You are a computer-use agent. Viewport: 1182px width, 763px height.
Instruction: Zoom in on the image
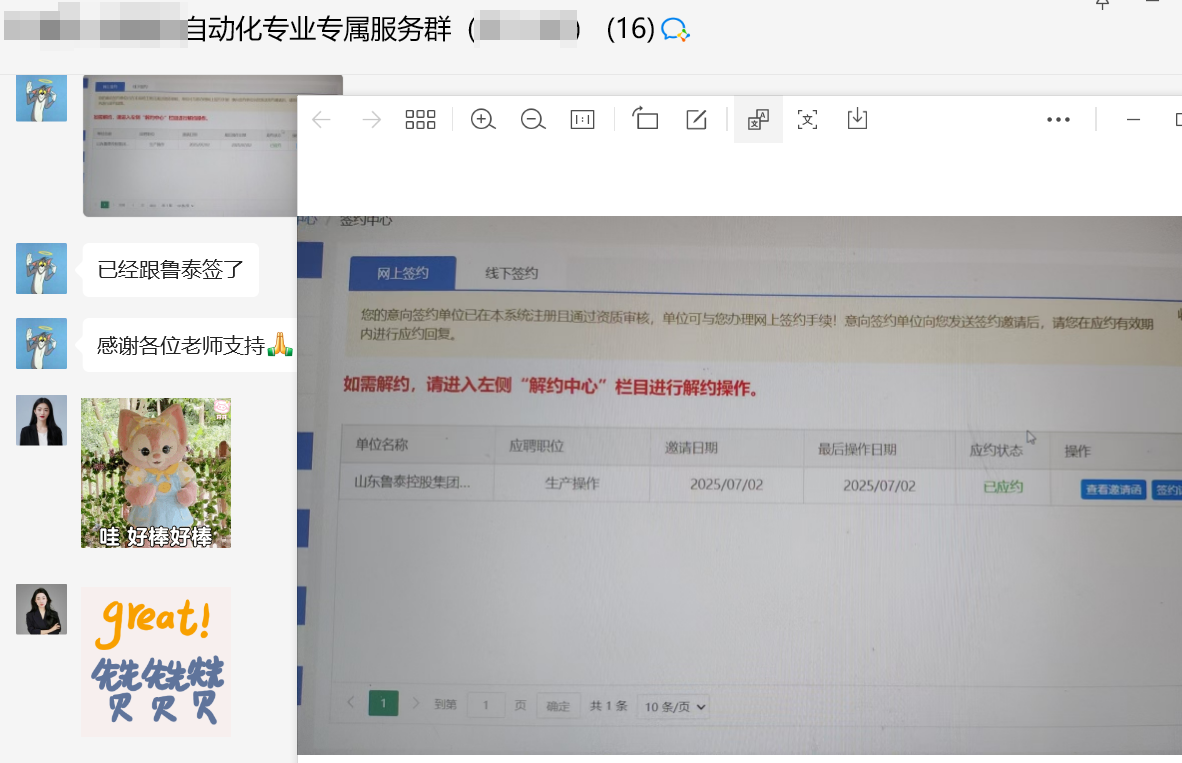point(483,120)
